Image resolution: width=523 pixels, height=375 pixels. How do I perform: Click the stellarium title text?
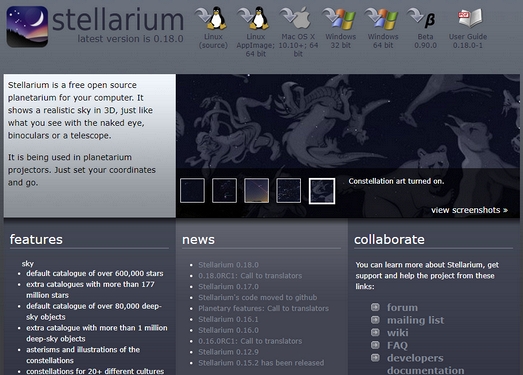pos(118,19)
